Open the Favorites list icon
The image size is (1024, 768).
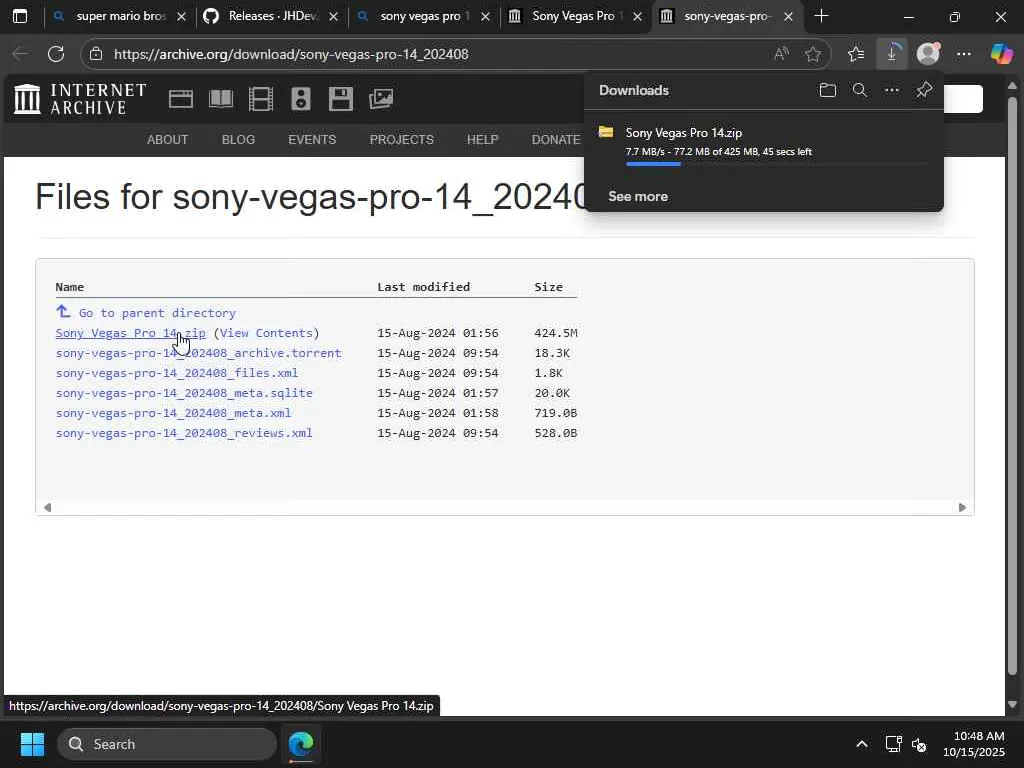coord(856,54)
